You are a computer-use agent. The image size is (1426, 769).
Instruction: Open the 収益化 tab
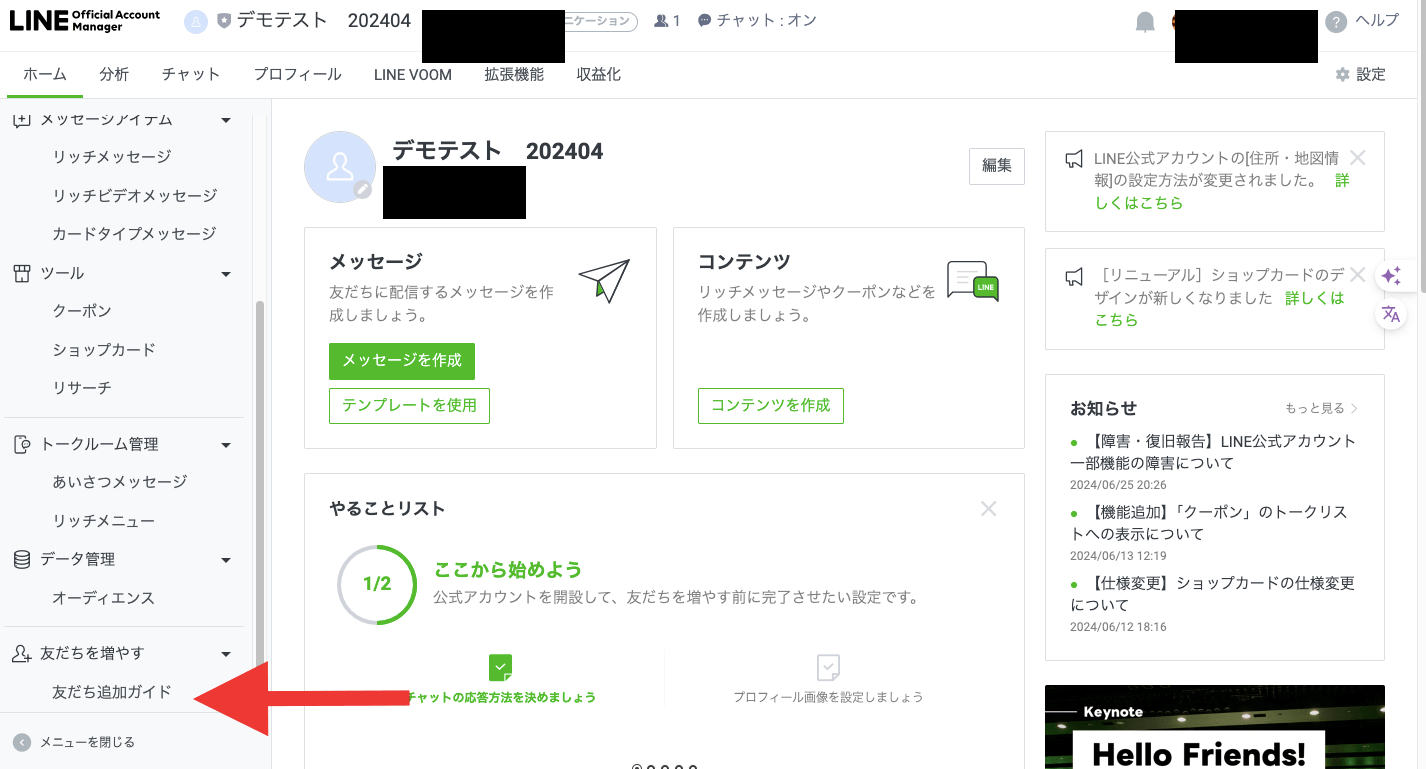point(598,75)
